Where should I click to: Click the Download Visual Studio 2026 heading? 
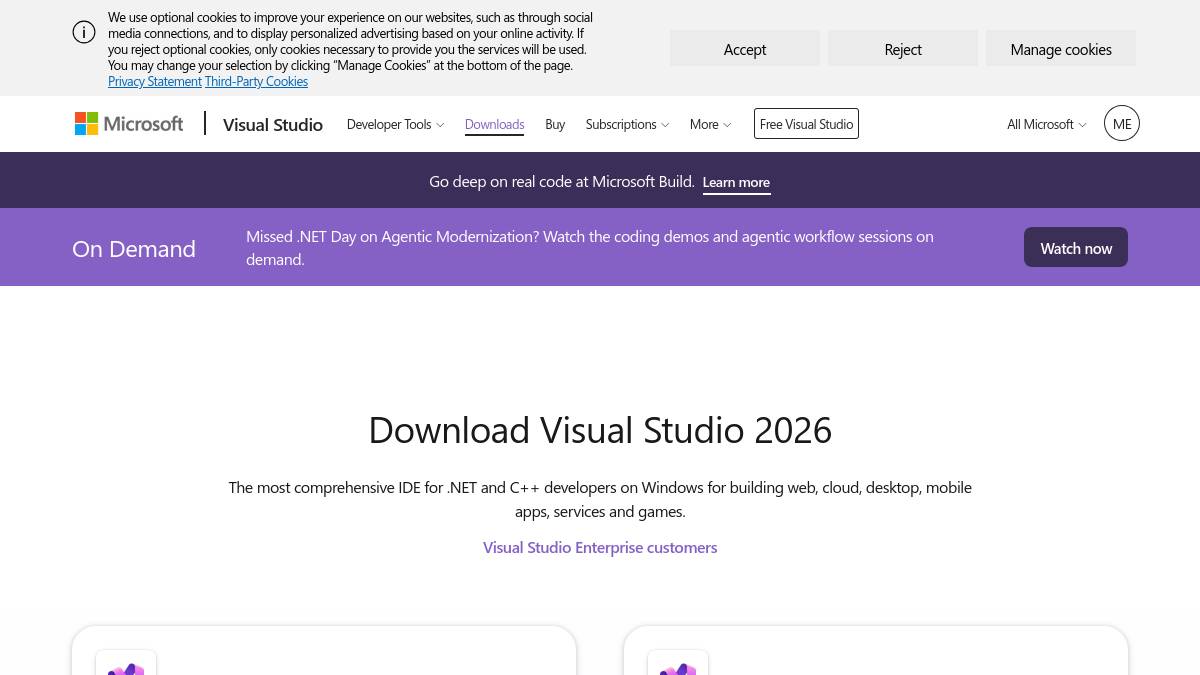coord(600,430)
